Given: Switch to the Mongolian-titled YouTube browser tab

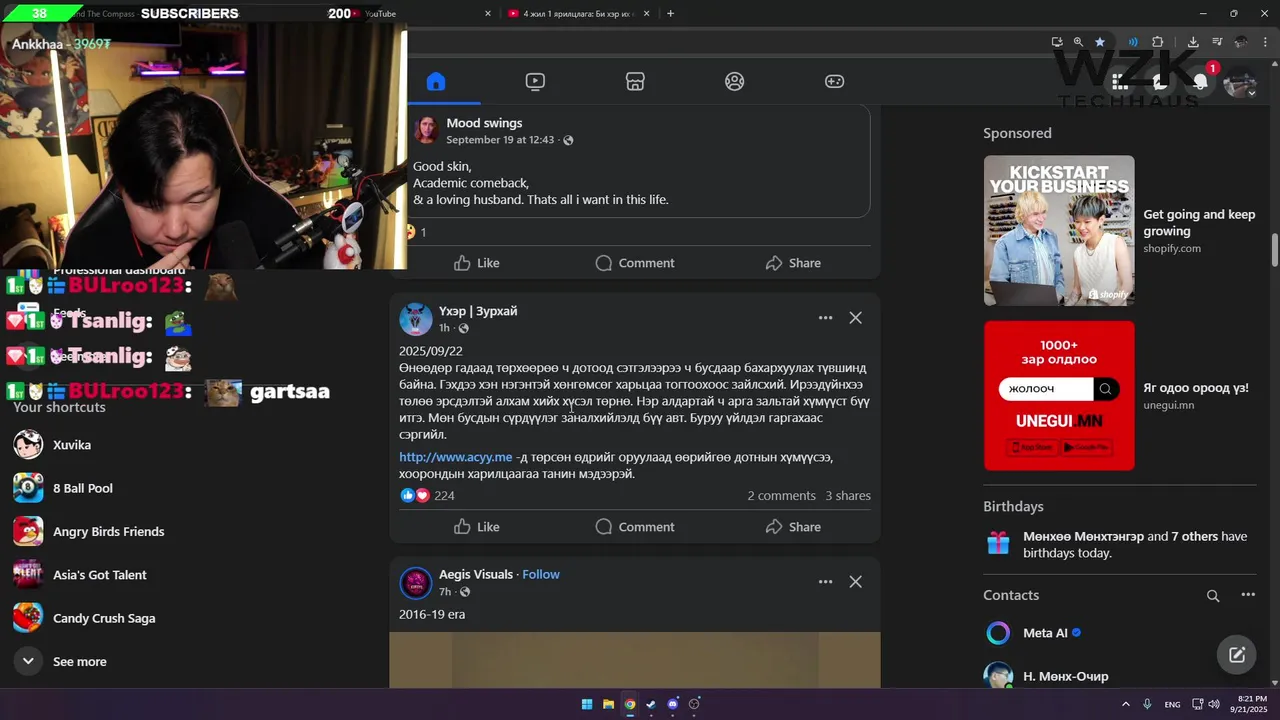Looking at the screenshot, I should pos(579,14).
